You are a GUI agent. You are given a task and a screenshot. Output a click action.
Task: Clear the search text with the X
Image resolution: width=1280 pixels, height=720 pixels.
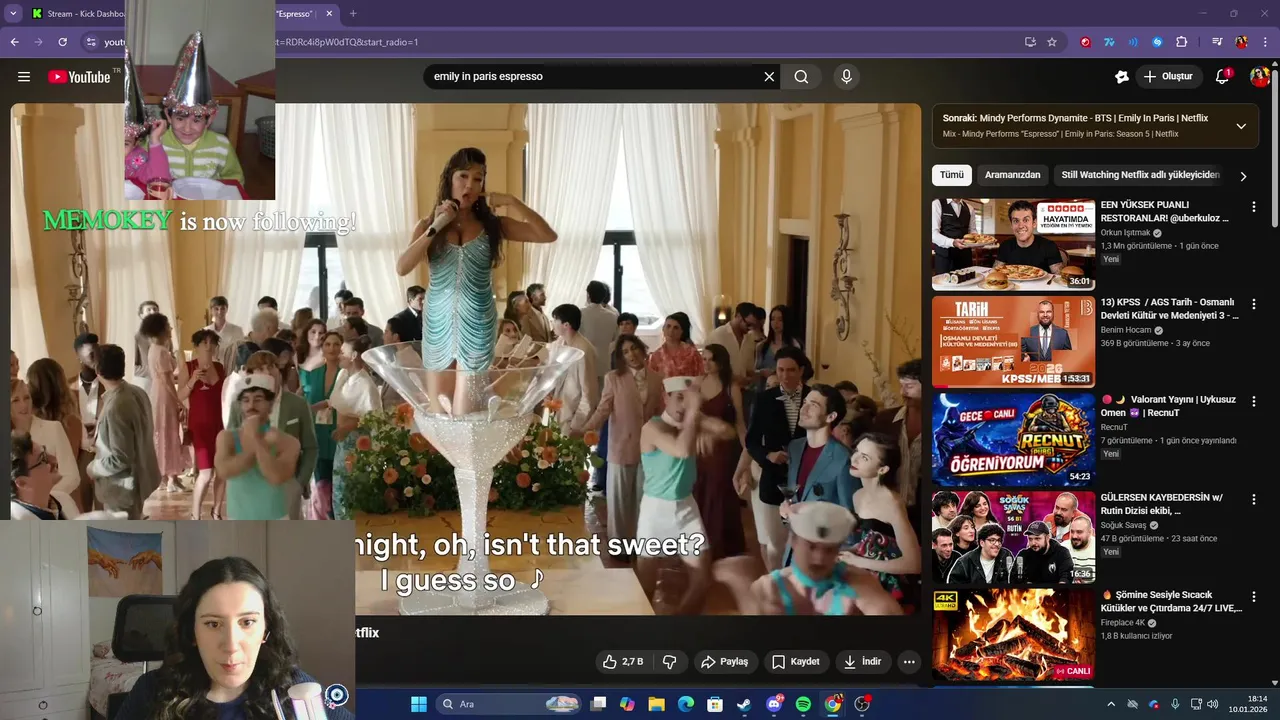(x=769, y=77)
